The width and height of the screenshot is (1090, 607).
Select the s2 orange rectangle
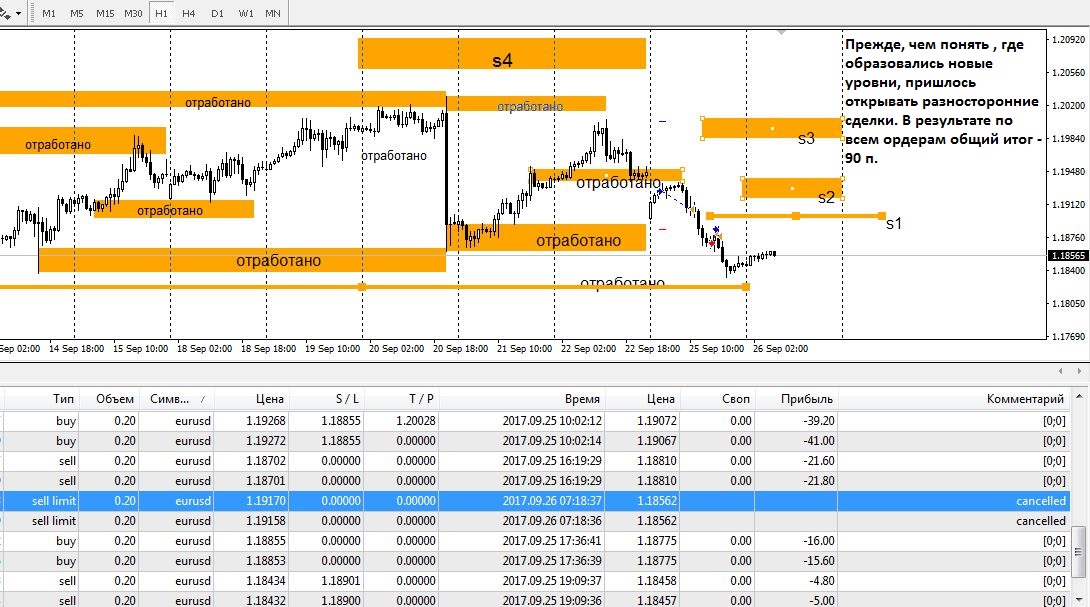(x=792, y=188)
